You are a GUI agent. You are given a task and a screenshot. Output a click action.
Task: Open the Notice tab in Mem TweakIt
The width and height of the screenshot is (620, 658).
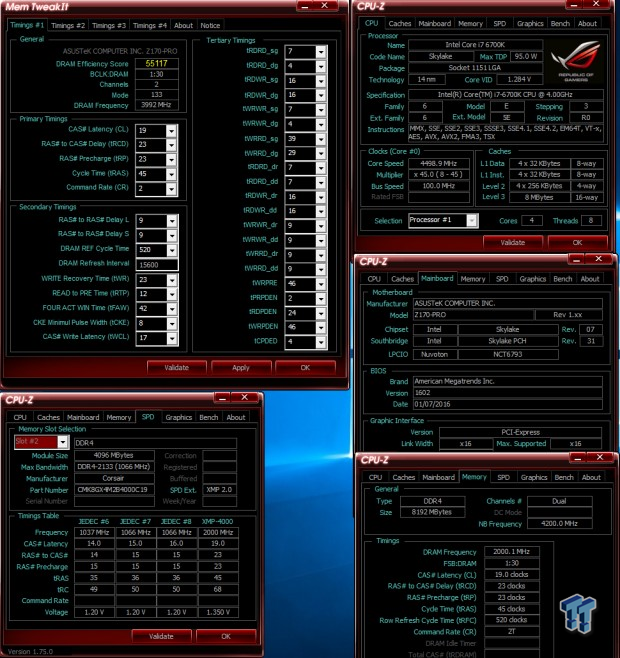point(210,26)
